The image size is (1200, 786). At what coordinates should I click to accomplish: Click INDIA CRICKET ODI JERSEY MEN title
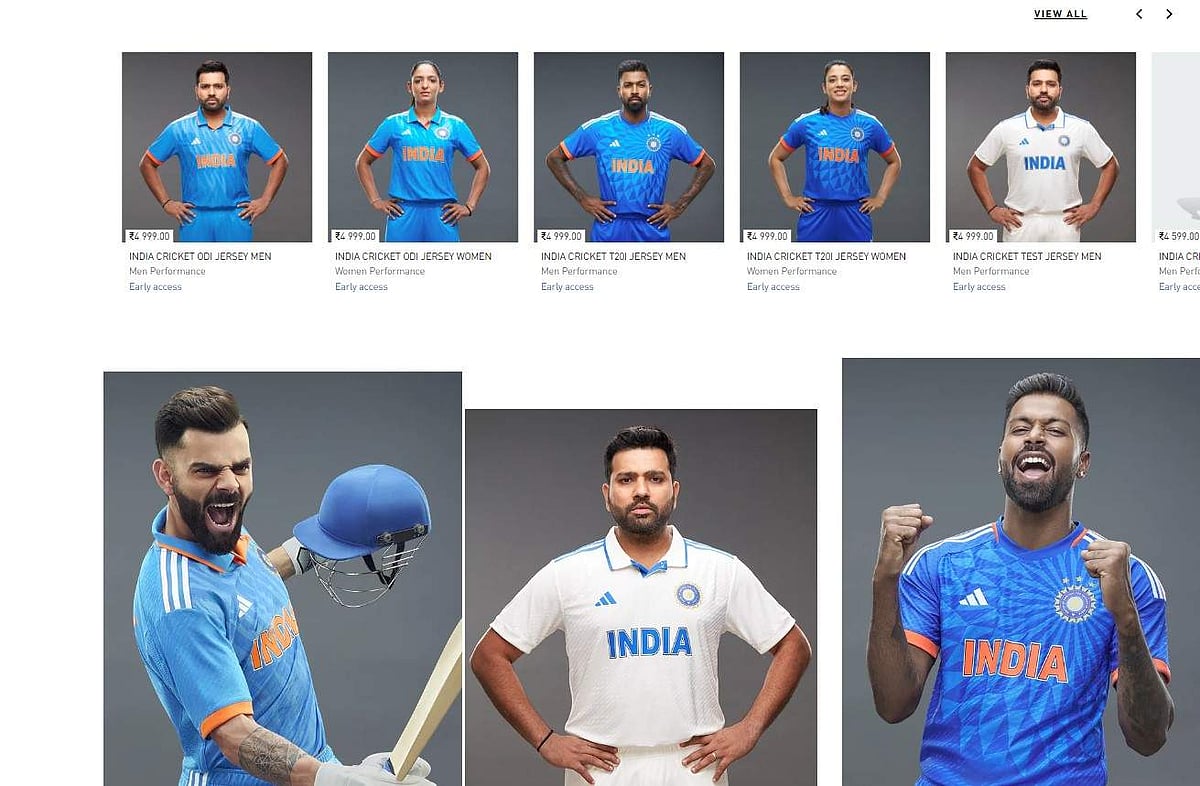tap(200, 257)
